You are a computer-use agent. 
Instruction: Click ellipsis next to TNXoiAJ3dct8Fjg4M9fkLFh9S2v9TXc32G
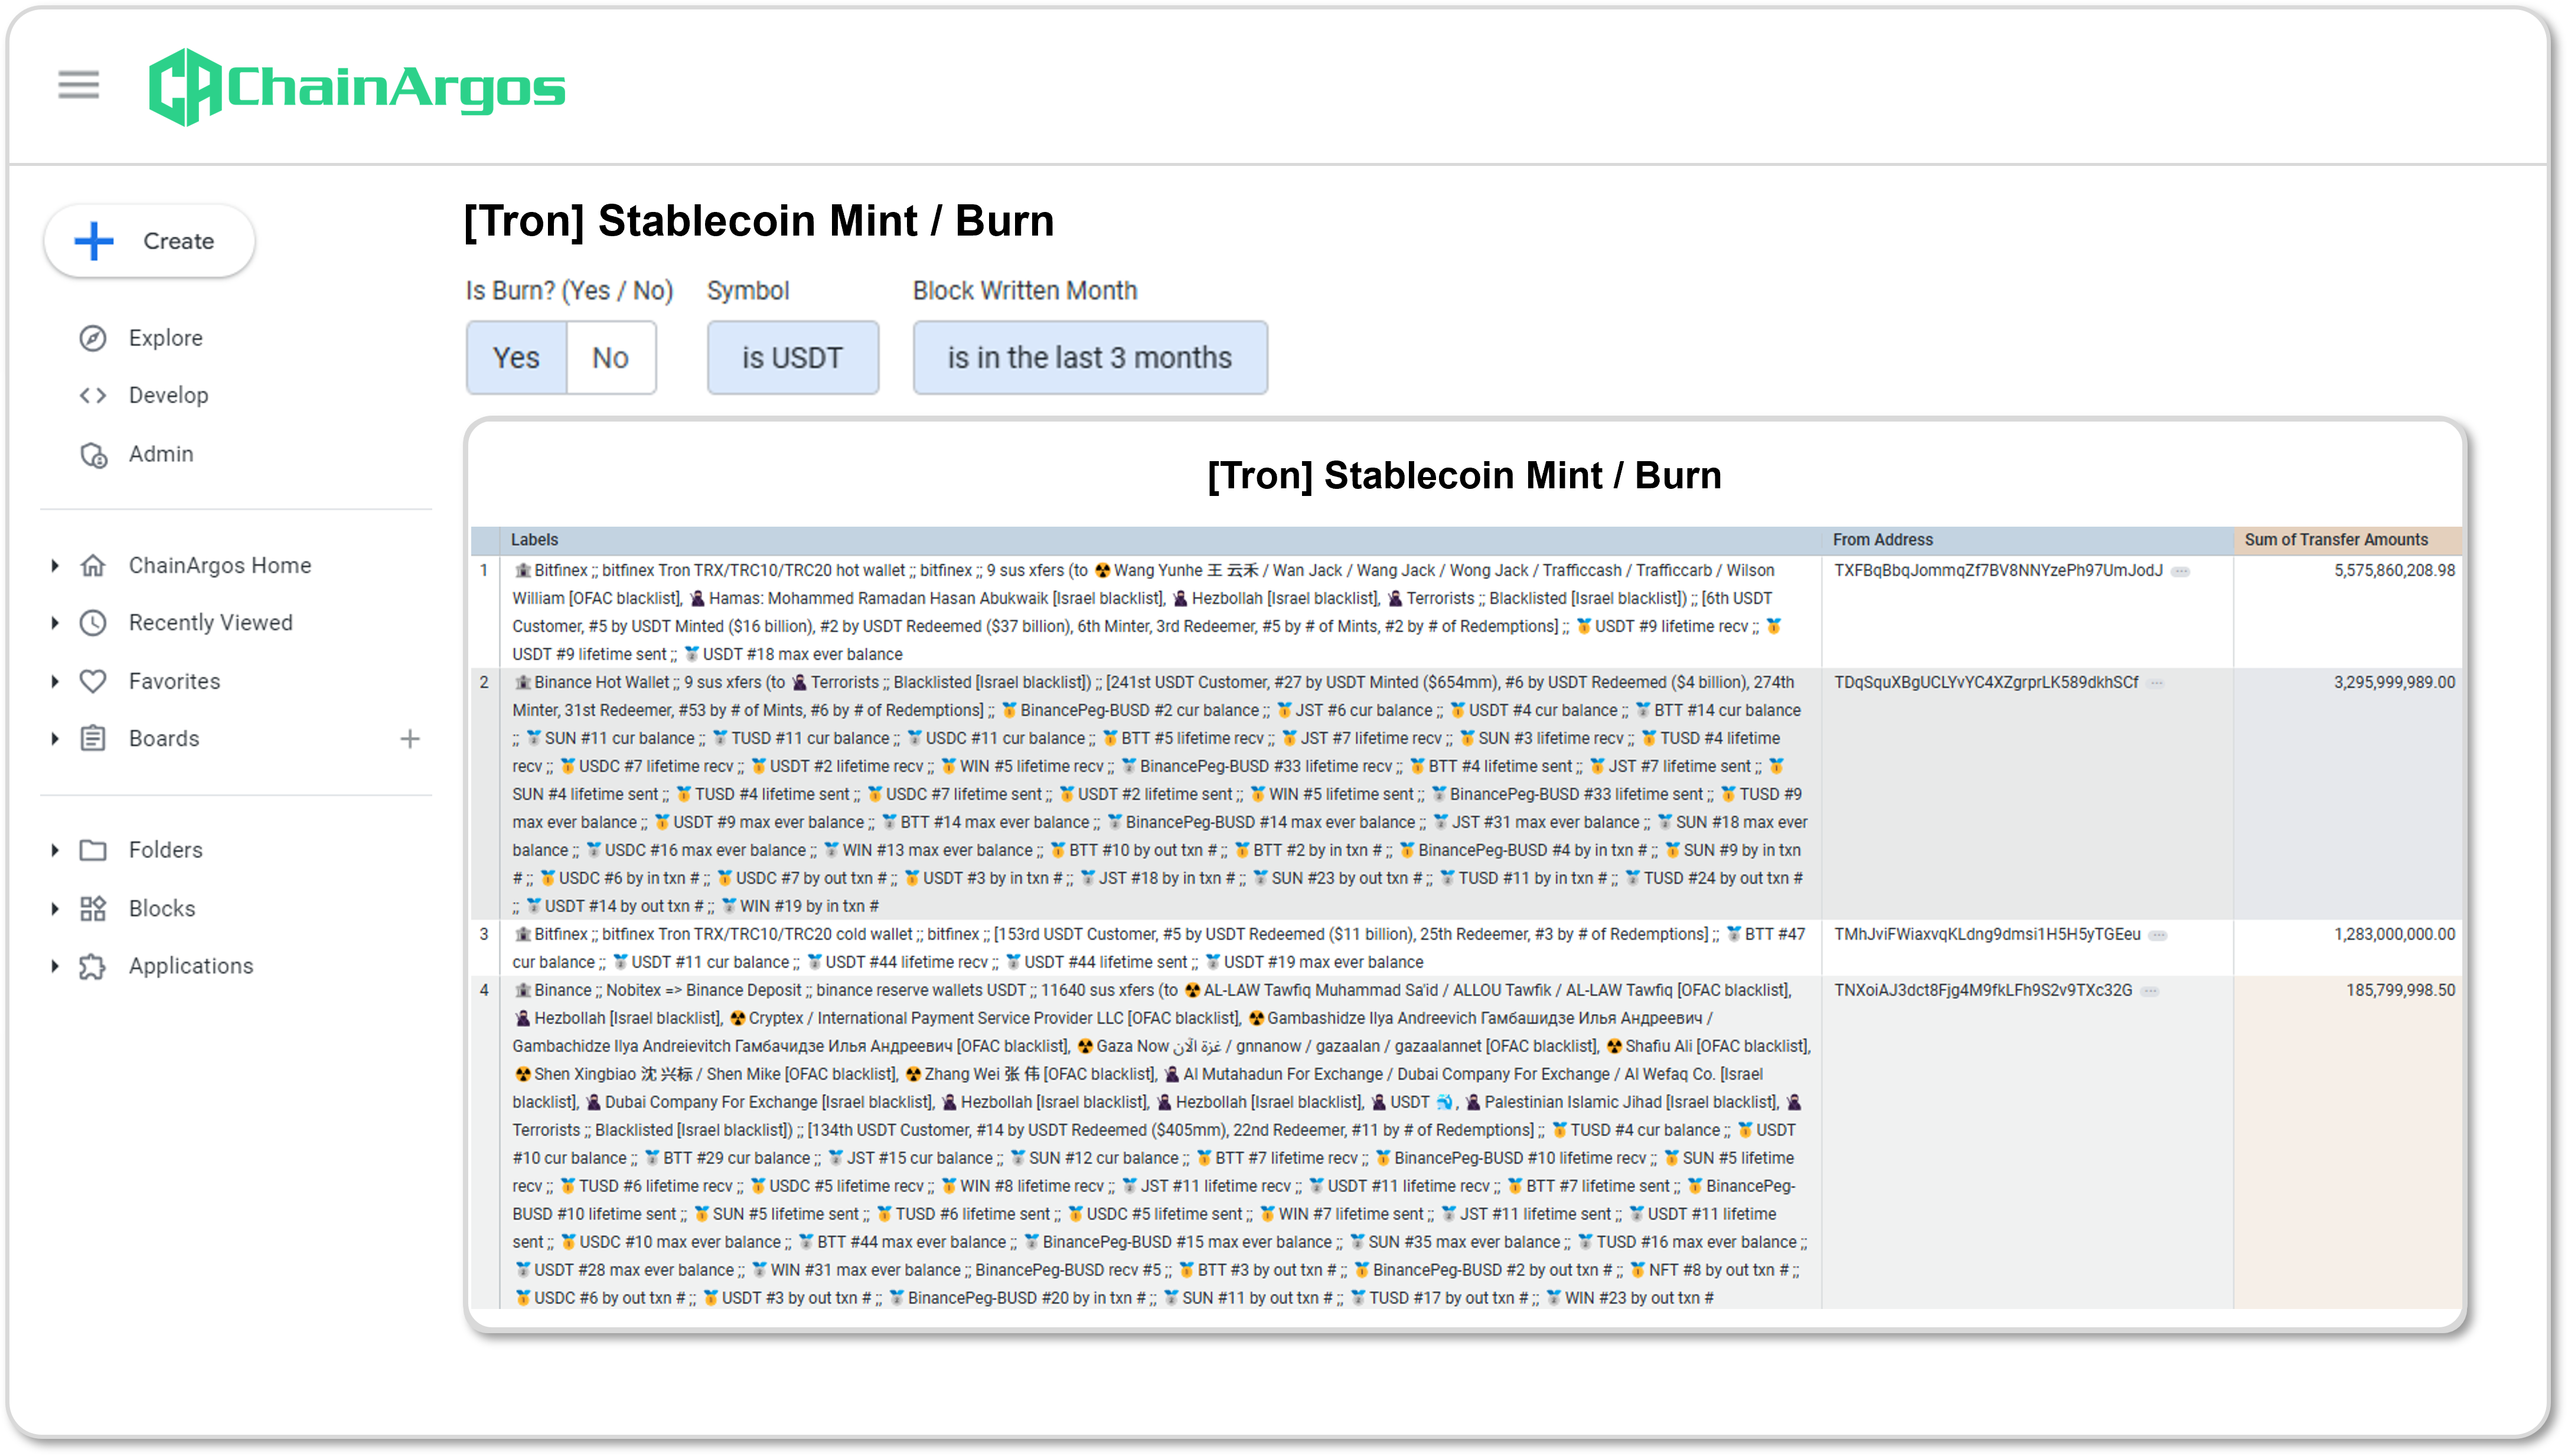pyautogui.click(x=2150, y=991)
